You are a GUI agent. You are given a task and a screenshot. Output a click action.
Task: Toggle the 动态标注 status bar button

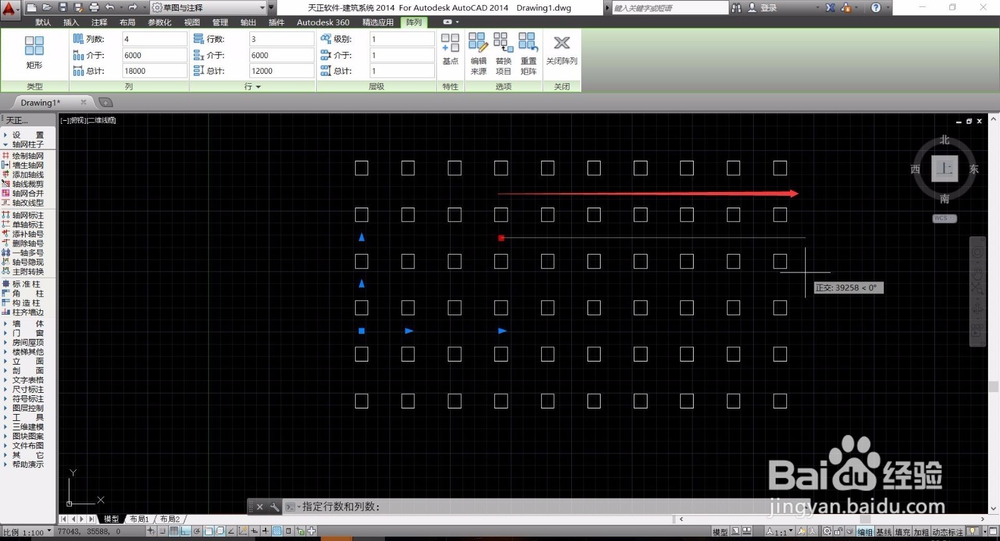click(x=947, y=532)
